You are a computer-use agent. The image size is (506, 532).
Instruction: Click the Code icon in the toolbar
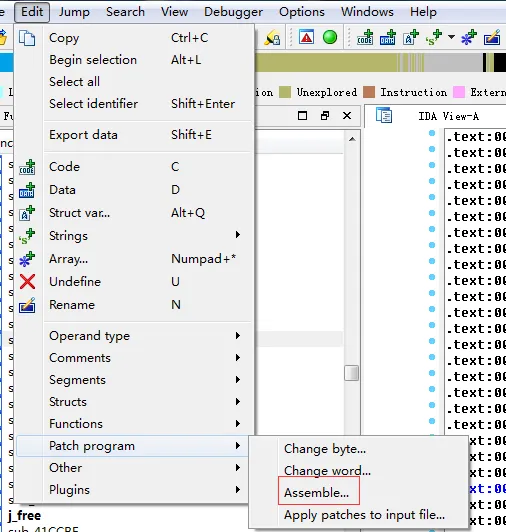point(365,38)
